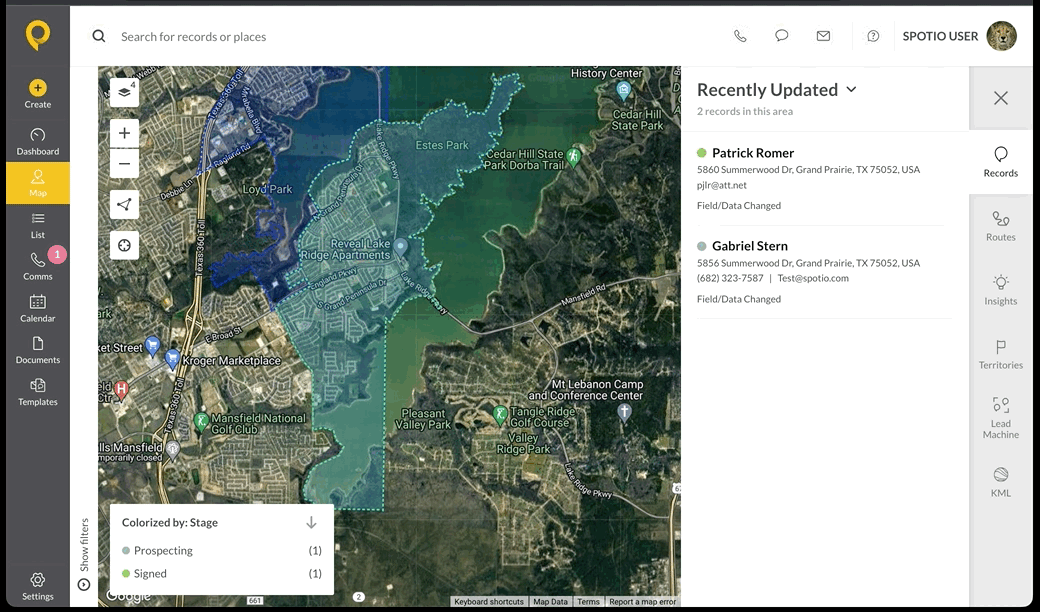Click Kroger Marketplace map pin
1040x612 pixels.
coord(172,358)
